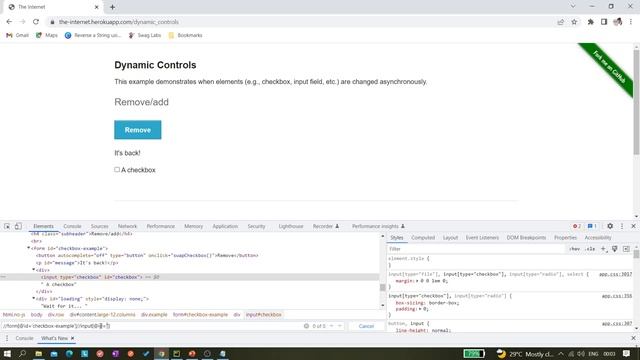Switch to DevTools Sources tab
Viewport: 640px width, 360px height.
(x=100, y=226)
